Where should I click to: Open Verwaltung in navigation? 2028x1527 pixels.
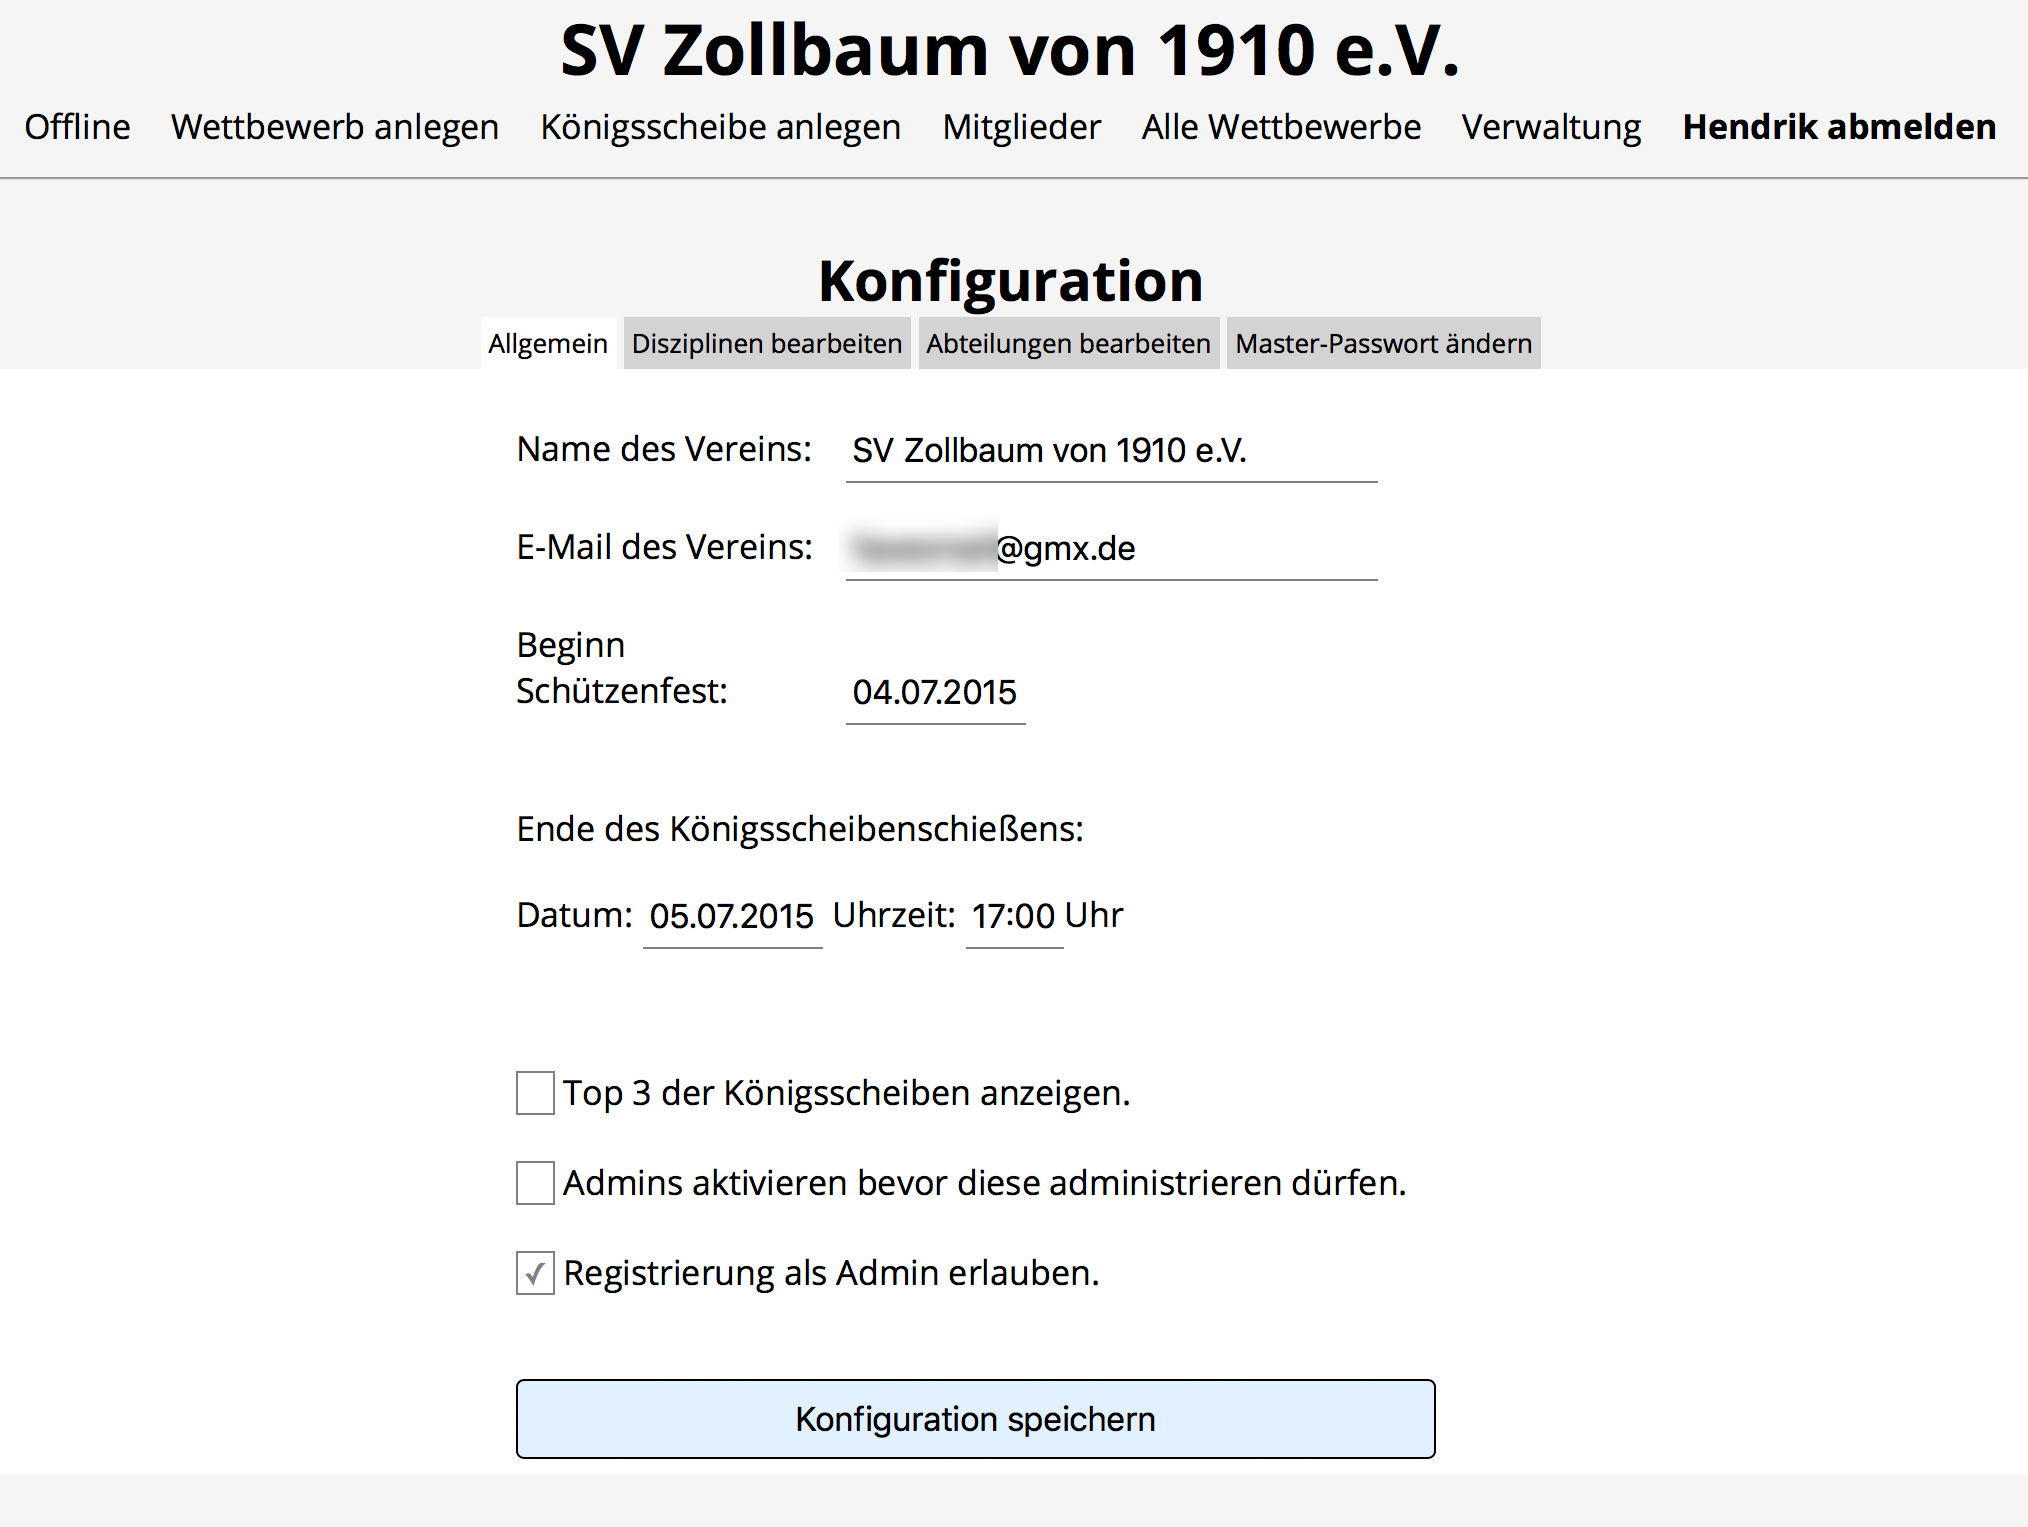click(x=1551, y=127)
